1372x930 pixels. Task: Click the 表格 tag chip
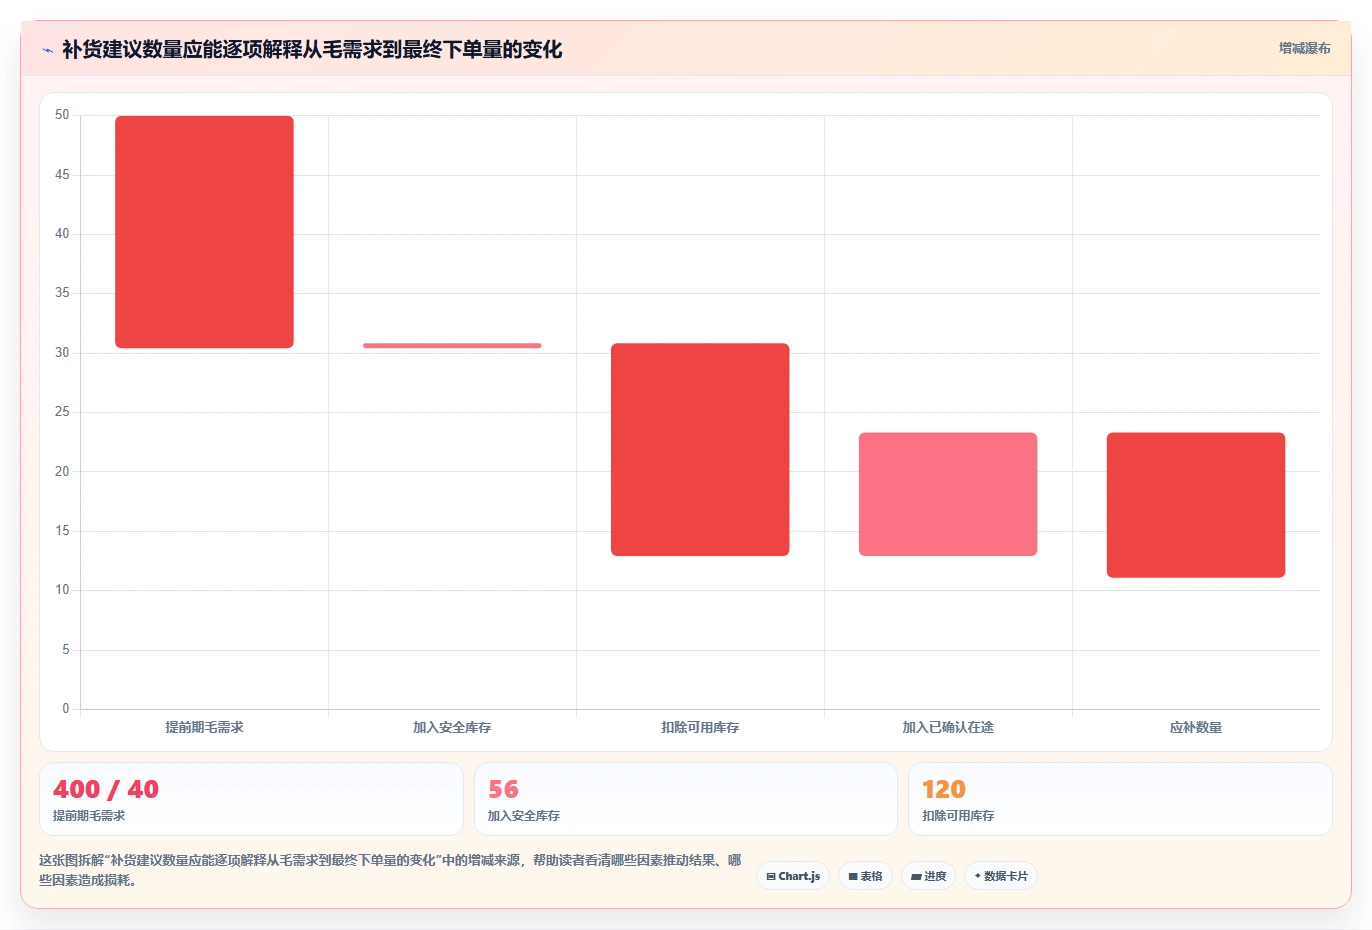point(866,876)
